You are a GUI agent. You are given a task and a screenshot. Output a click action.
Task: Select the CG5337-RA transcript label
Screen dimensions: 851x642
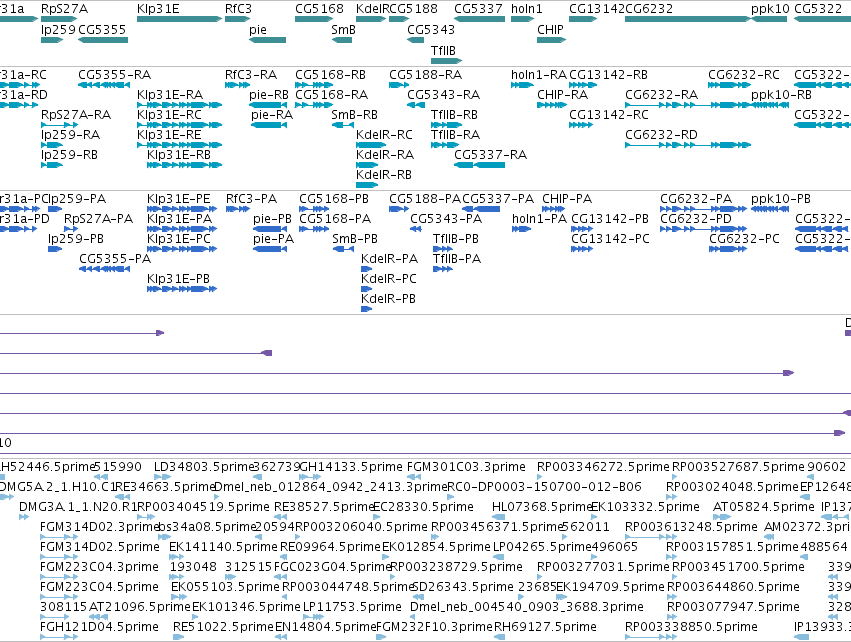click(x=491, y=155)
